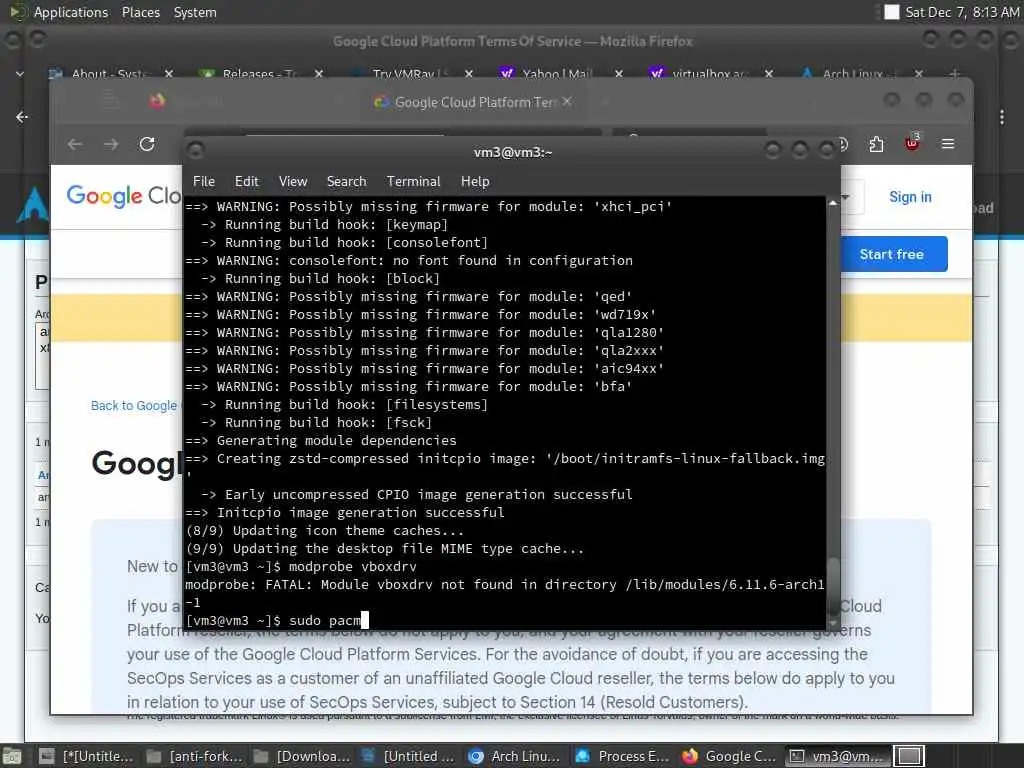Open new tab with plus in rear Firefox
1024x768 pixels.
(954, 74)
